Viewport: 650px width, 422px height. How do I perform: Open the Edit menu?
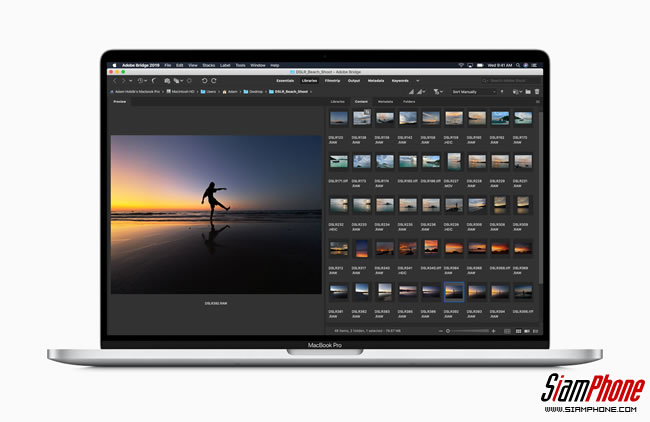tap(179, 65)
